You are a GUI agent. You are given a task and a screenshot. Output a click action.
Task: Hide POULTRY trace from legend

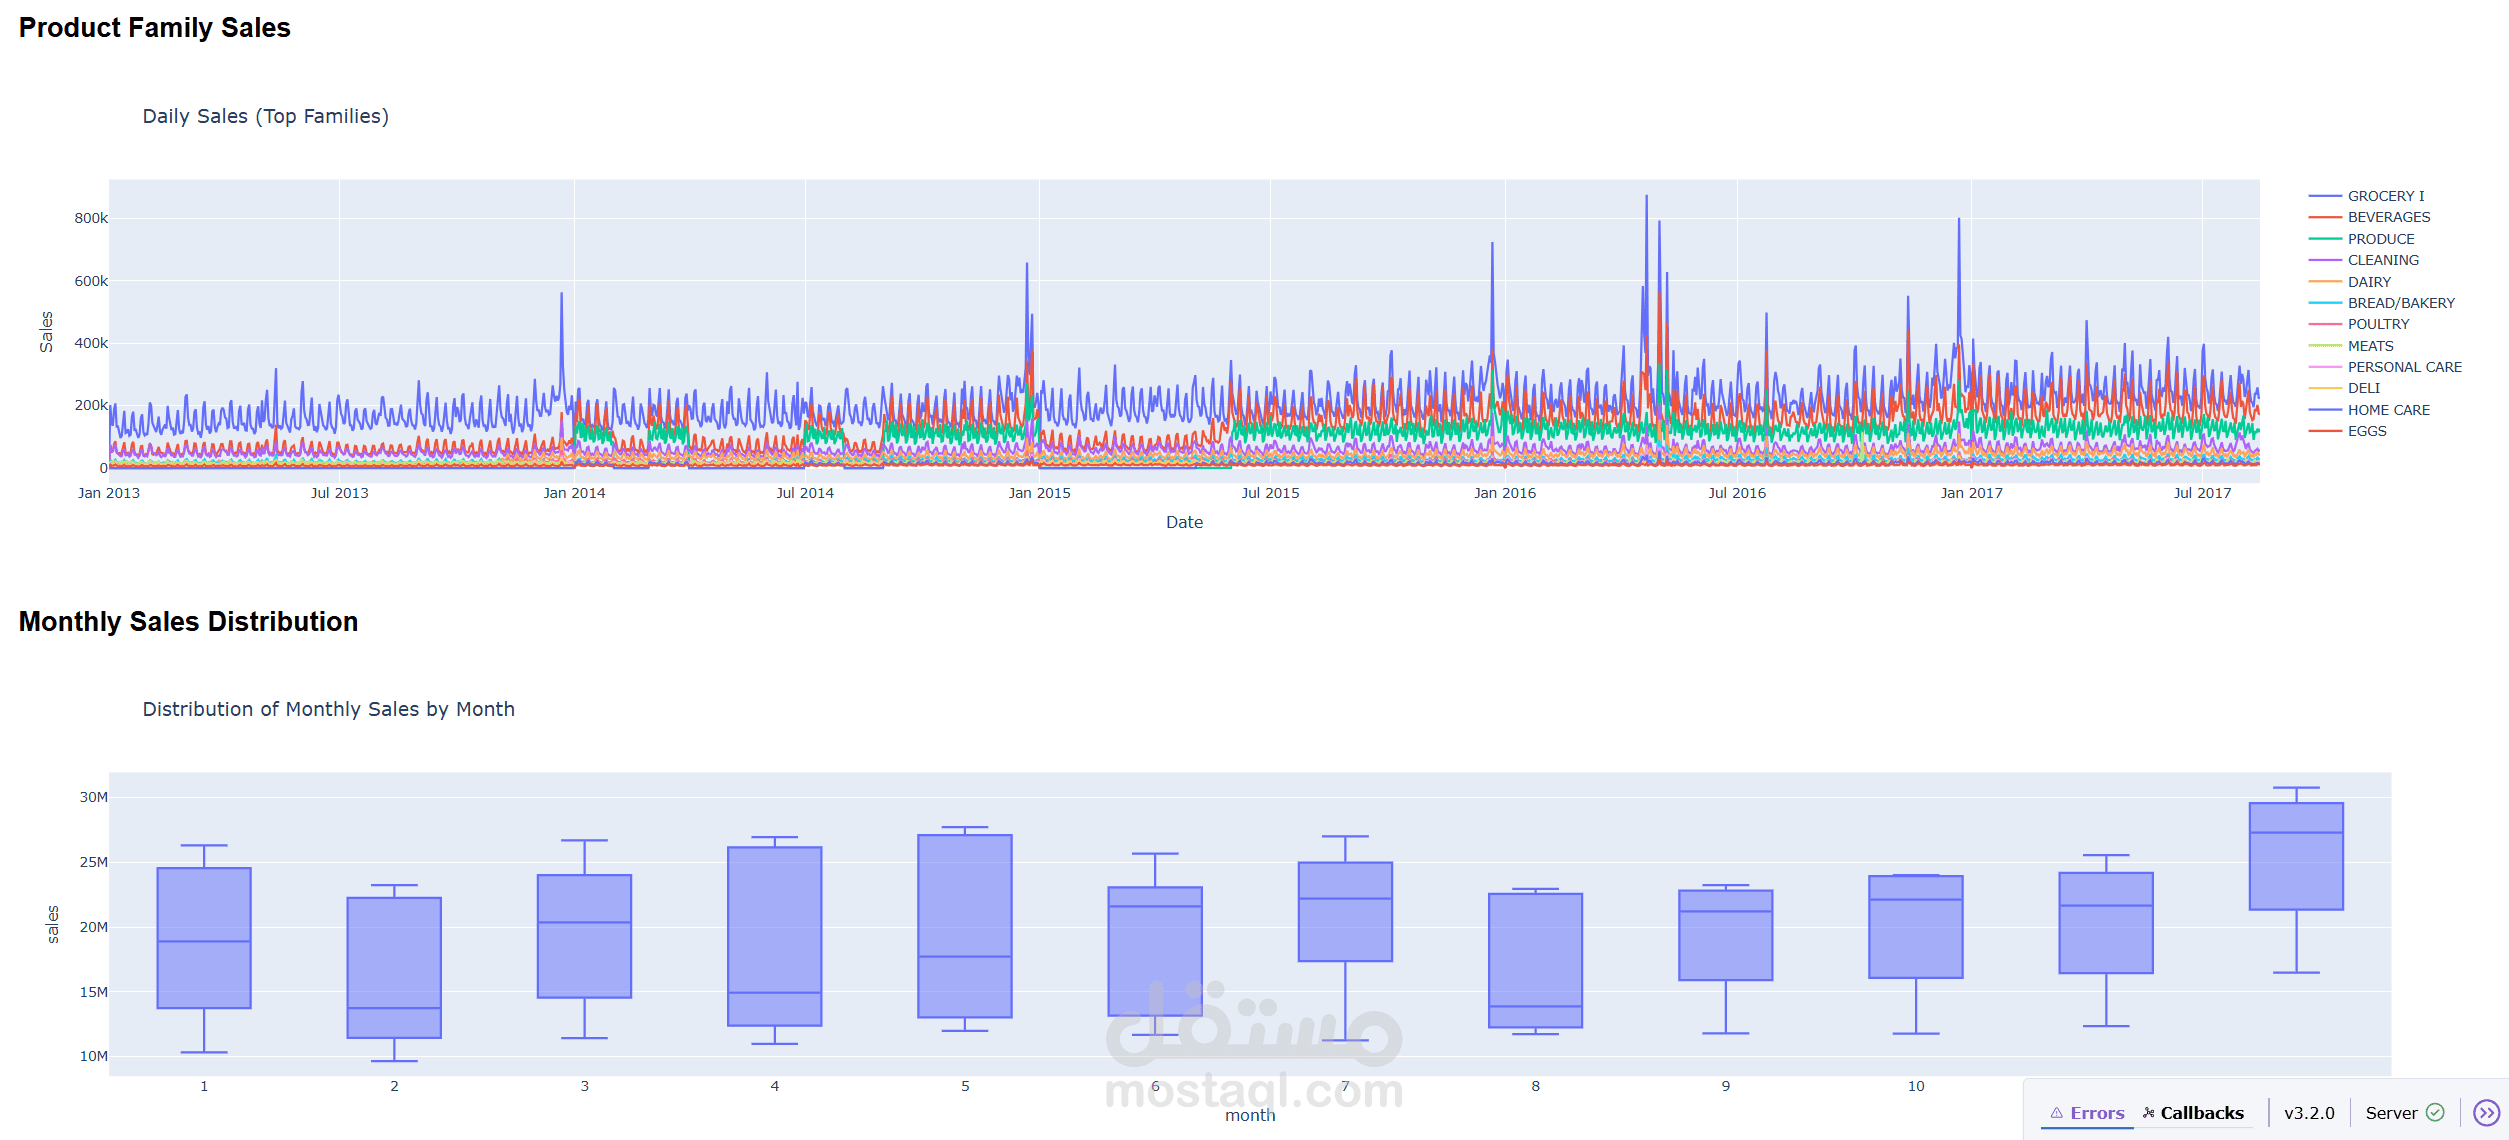pos(2378,324)
